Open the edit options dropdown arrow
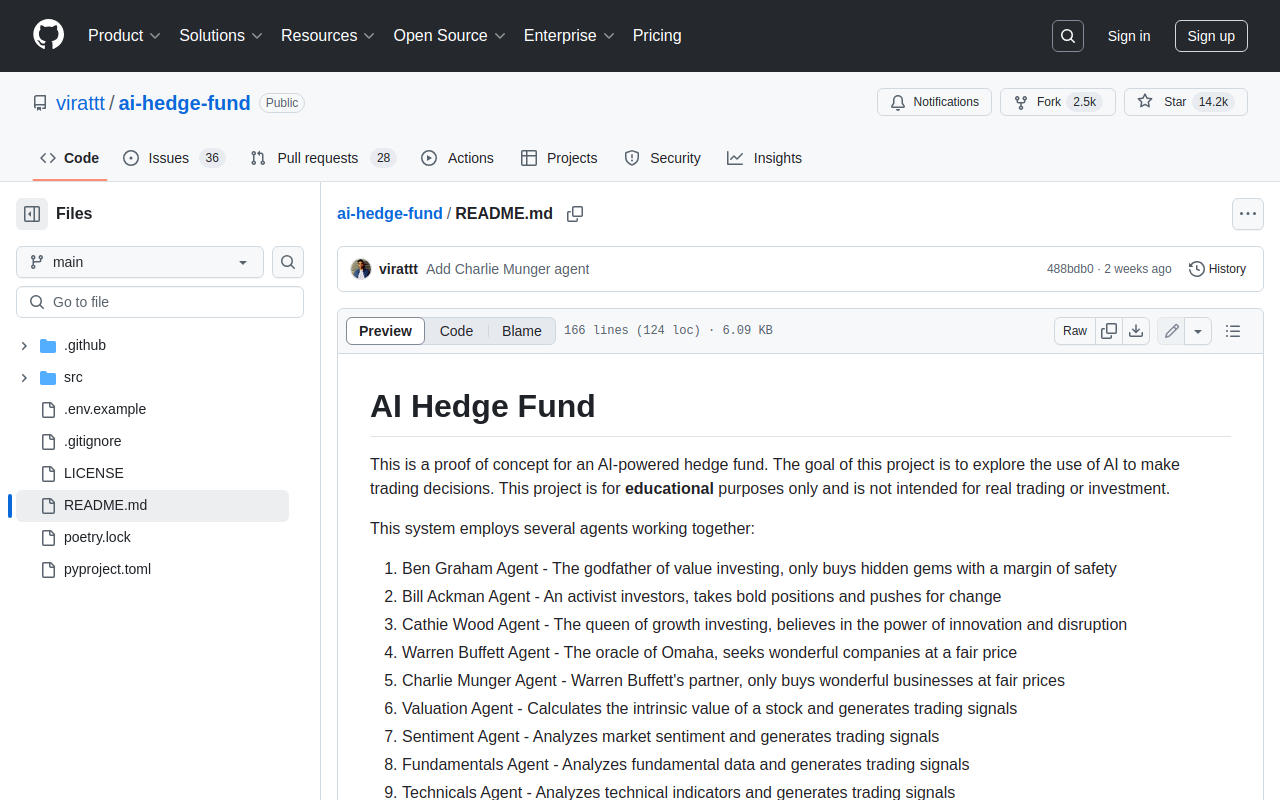The width and height of the screenshot is (1280, 800). click(1198, 331)
